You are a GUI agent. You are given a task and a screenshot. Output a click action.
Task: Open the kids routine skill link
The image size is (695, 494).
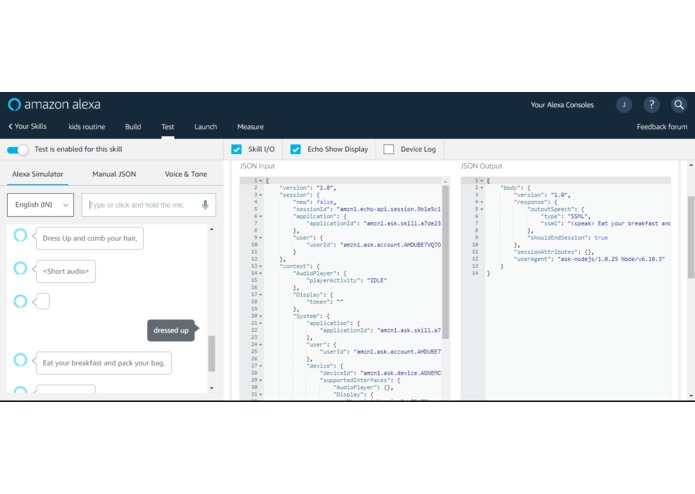pos(87,127)
